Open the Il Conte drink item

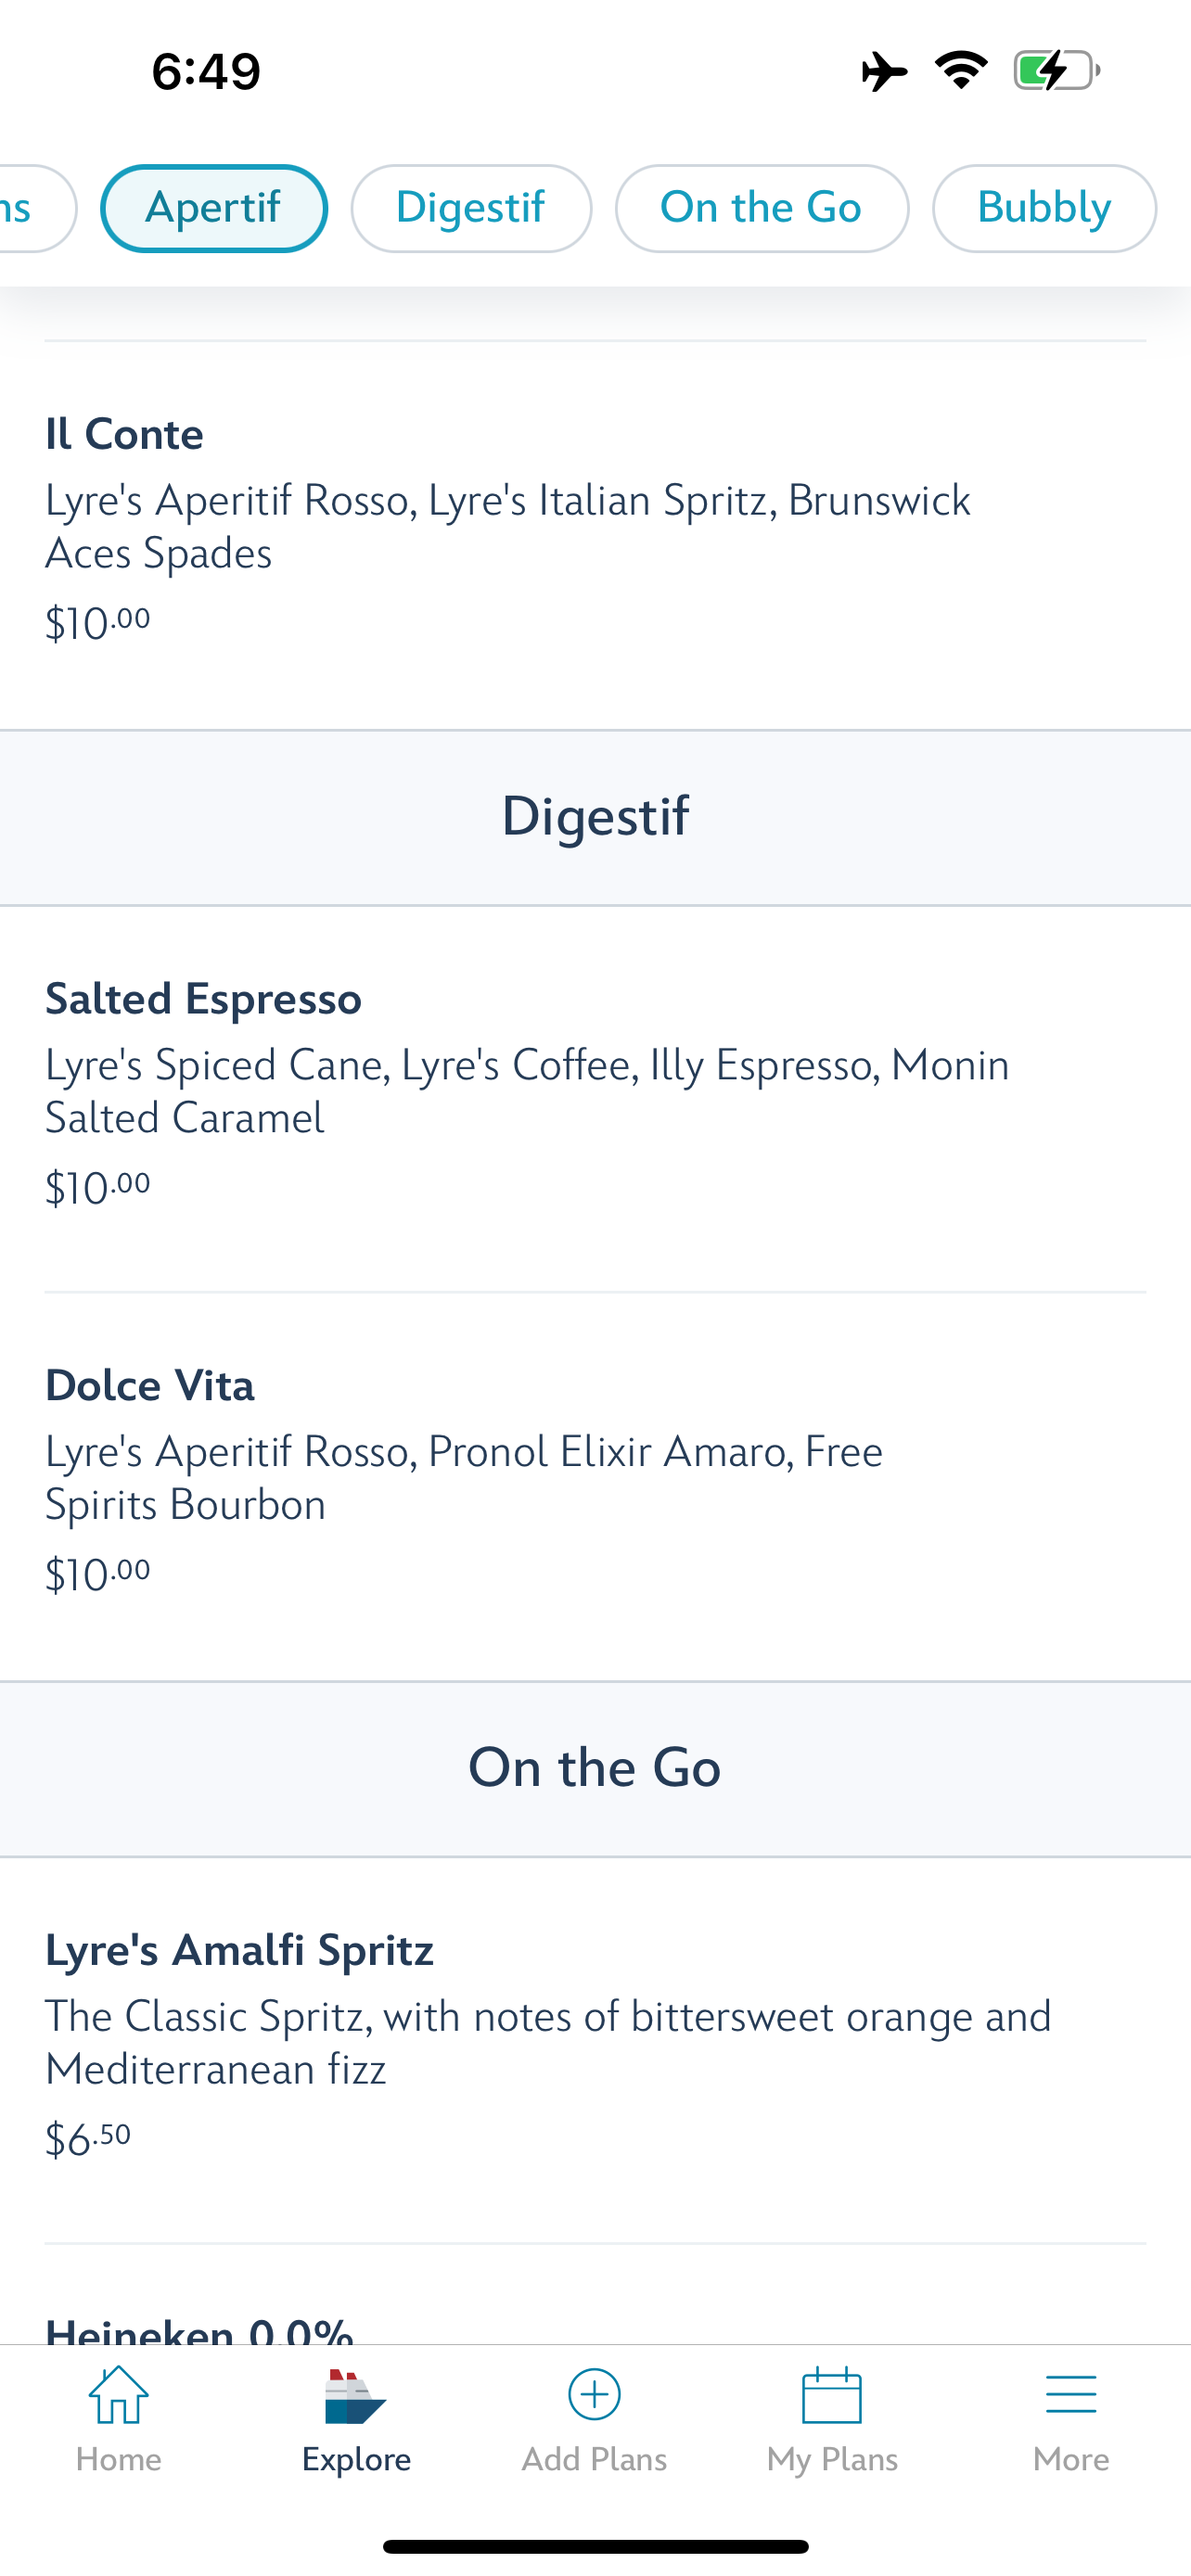[124, 434]
